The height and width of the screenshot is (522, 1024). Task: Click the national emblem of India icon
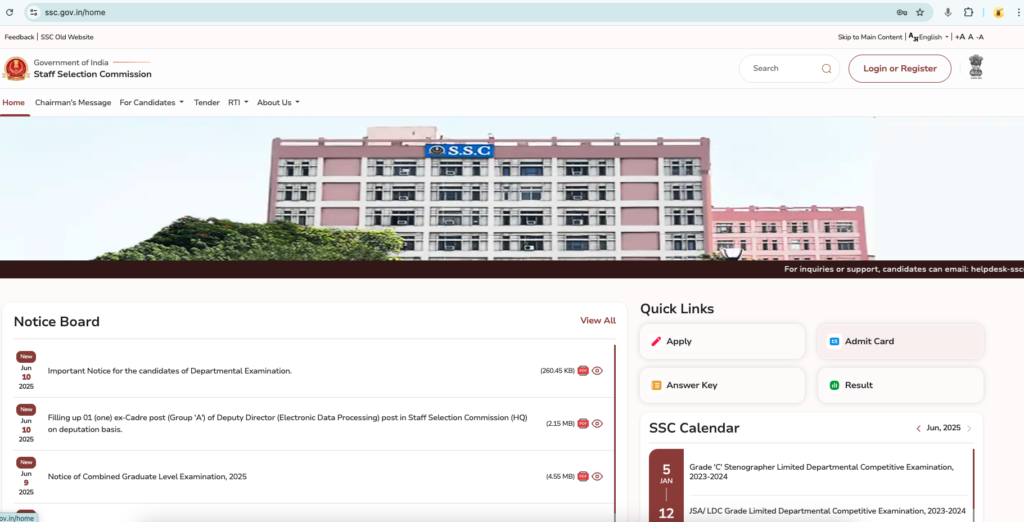(976, 67)
